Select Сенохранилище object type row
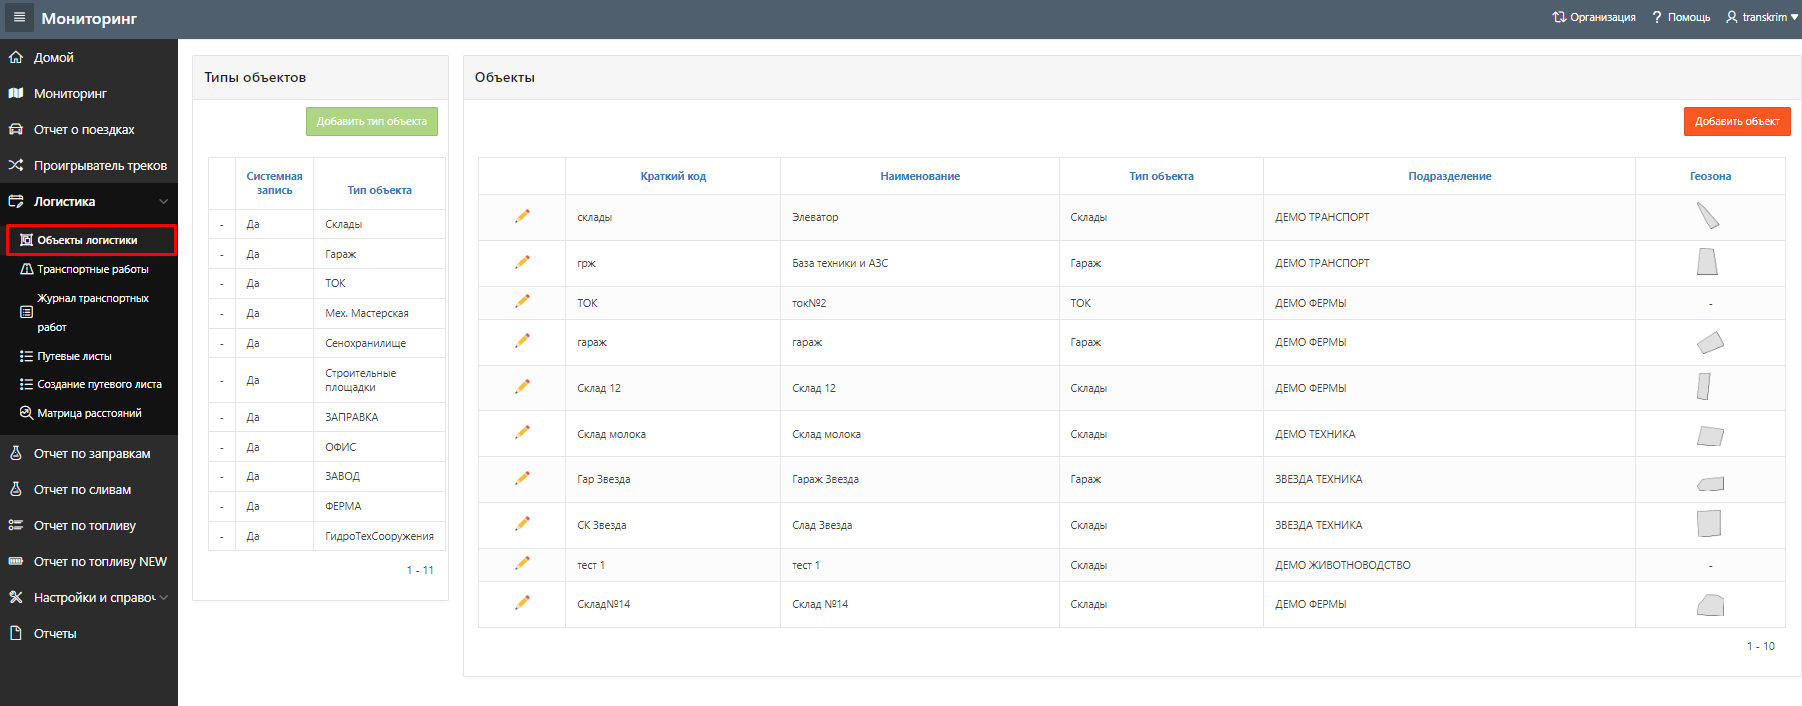This screenshot has width=1802, height=706. pos(365,343)
